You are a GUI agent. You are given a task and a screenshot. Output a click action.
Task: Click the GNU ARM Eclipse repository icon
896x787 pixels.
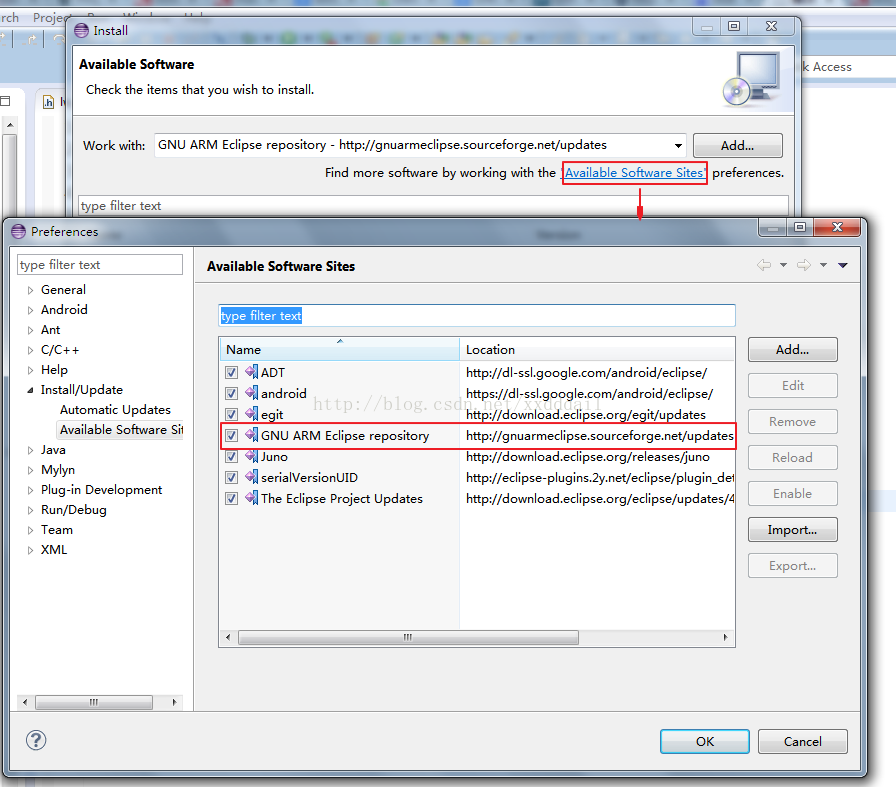click(x=251, y=436)
